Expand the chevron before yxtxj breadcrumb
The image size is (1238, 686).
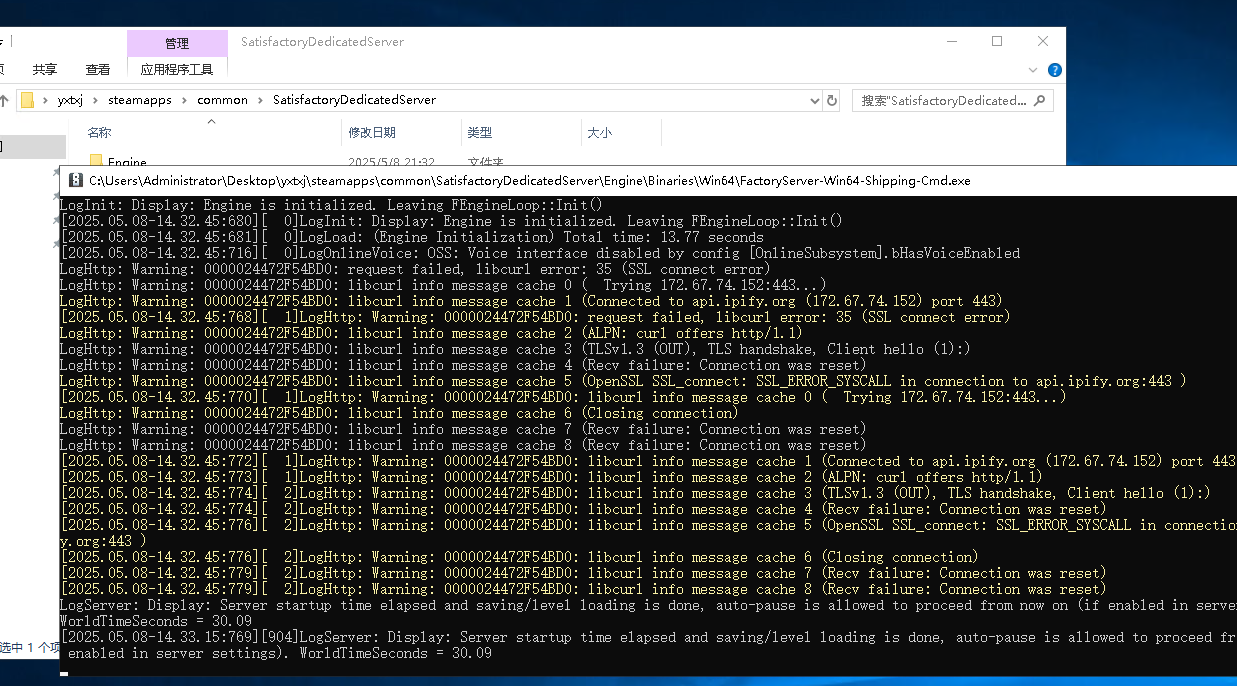click(x=46, y=100)
